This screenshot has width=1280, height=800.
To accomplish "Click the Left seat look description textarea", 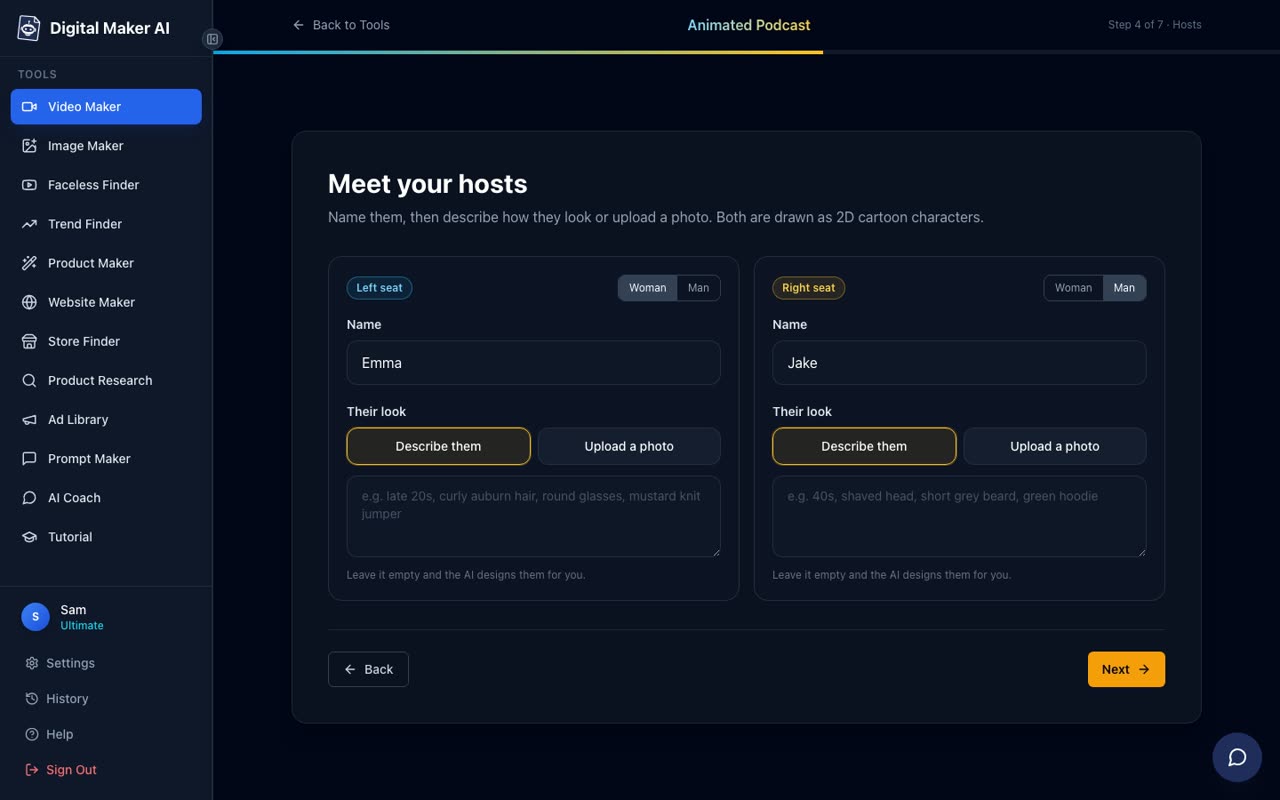I will point(534,516).
